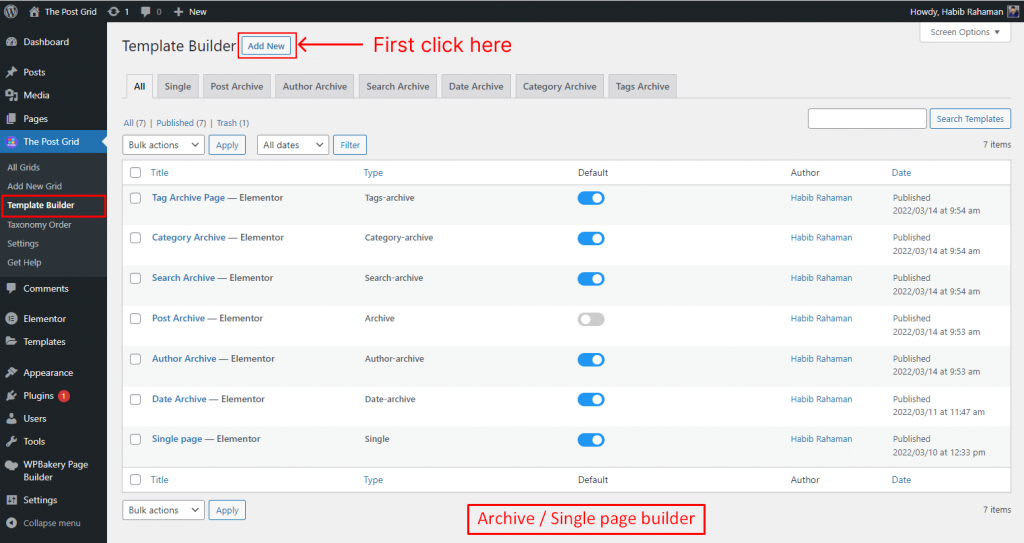Click the Settings icon in main sidebar
1024x543 pixels.
click(x=11, y=500)
